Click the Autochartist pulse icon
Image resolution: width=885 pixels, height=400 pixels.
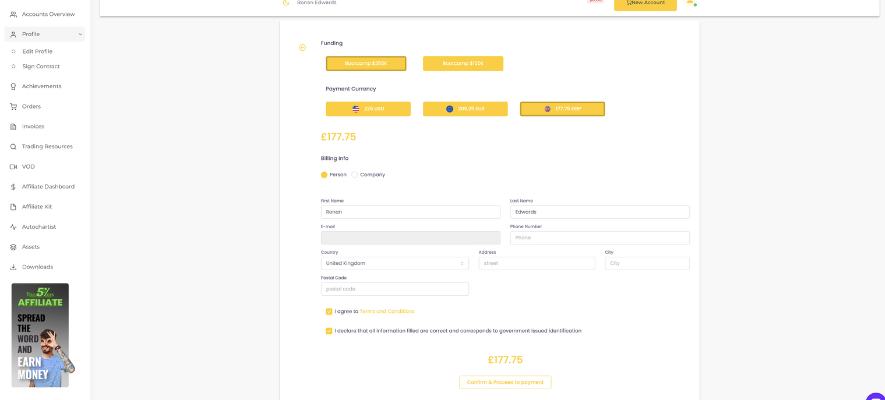point(13,227)
